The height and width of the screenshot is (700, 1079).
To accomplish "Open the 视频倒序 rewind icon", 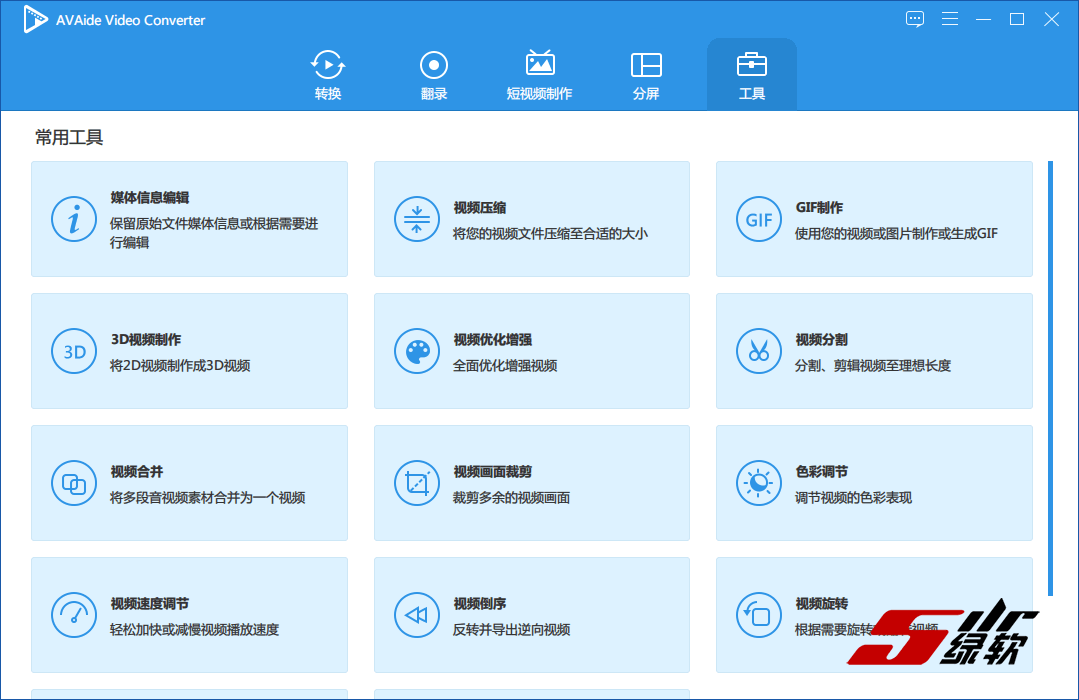I will tap(417, 615).
